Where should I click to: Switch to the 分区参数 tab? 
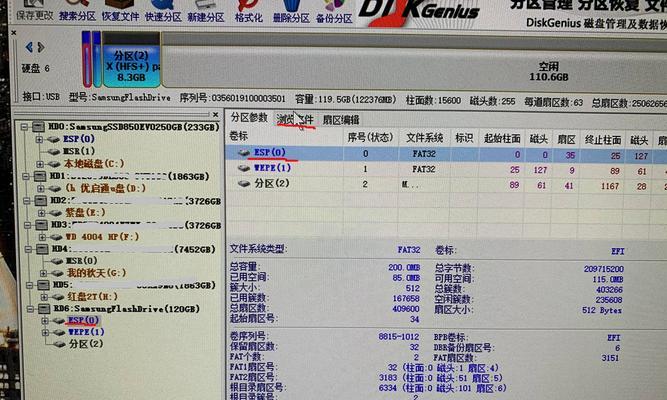[x=249, y=118]
